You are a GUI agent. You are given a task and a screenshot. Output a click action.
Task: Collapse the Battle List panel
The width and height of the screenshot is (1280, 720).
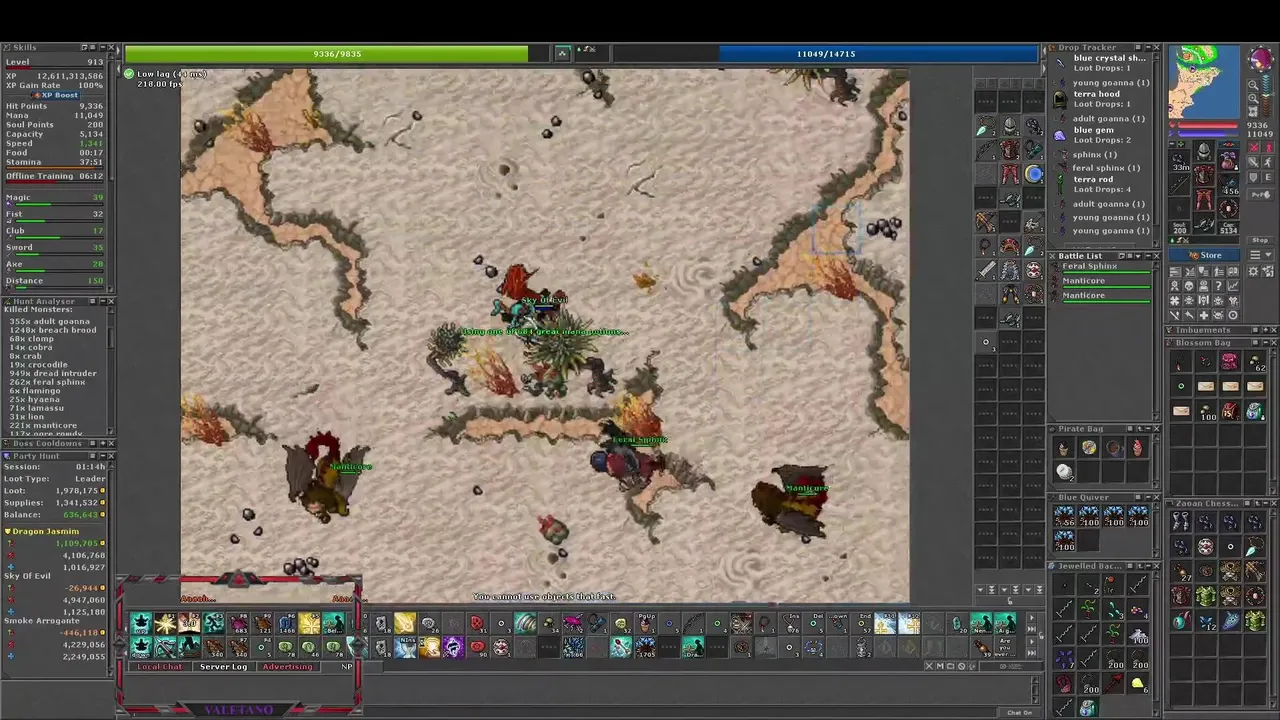[x=1147, y=256]
